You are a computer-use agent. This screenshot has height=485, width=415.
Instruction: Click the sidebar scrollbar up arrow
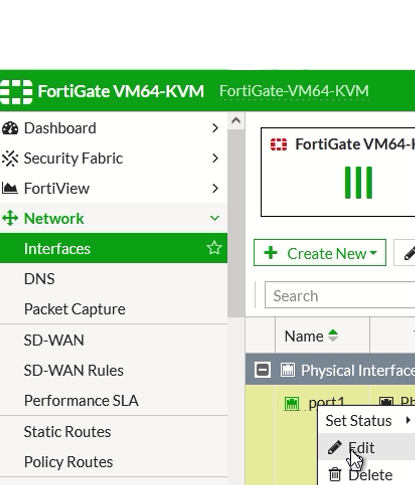pyautogui.click(x=236, y=120)
